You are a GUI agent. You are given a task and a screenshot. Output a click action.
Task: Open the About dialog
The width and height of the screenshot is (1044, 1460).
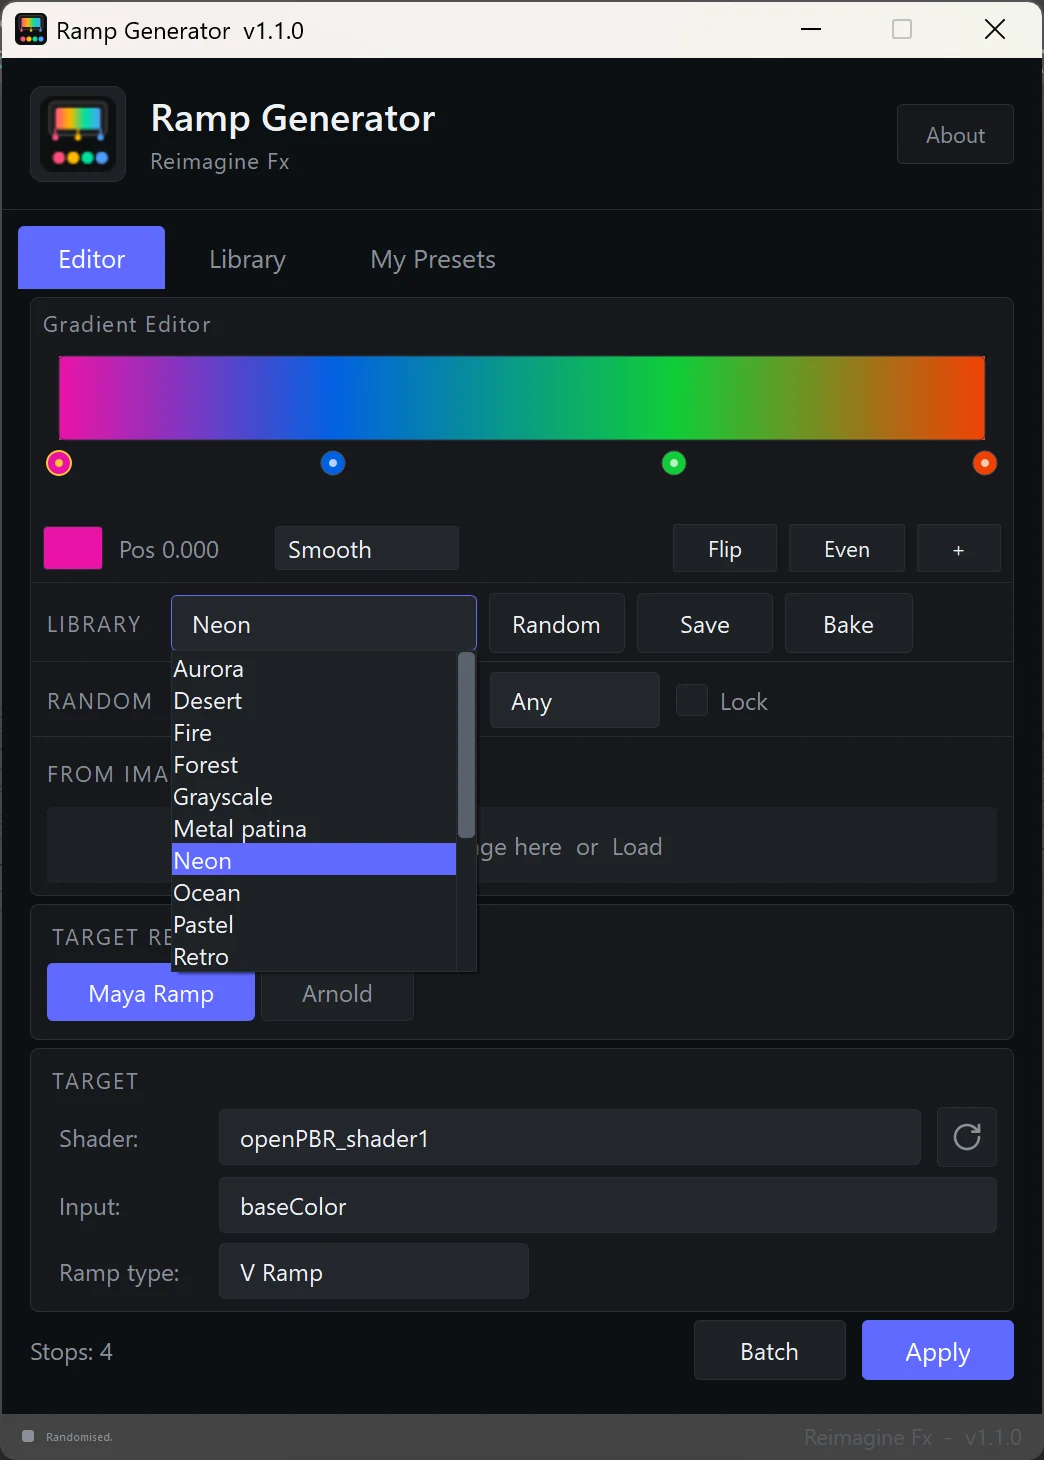[955, 134]
